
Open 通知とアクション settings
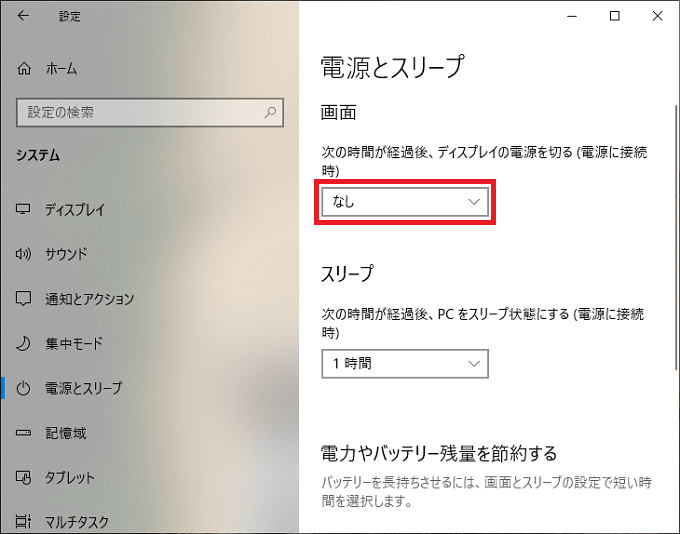(x=90, y=299)
